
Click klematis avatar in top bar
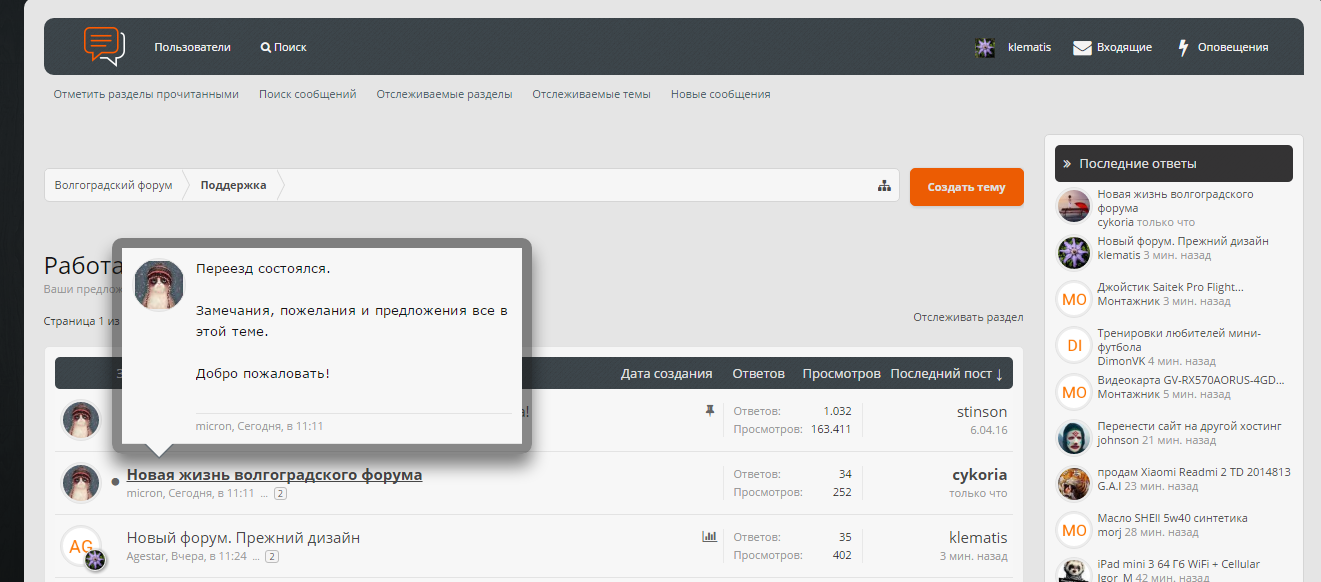(x=985, y=47)
